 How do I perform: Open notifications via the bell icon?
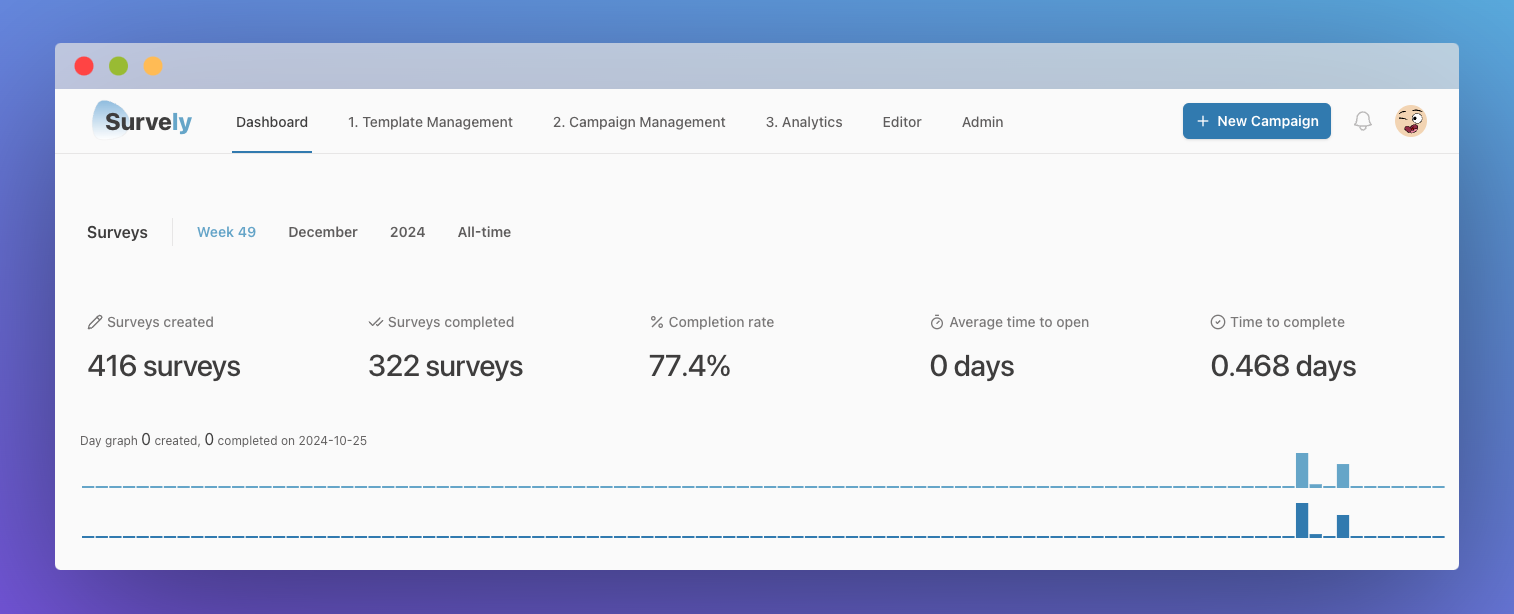pos(1362,120)
